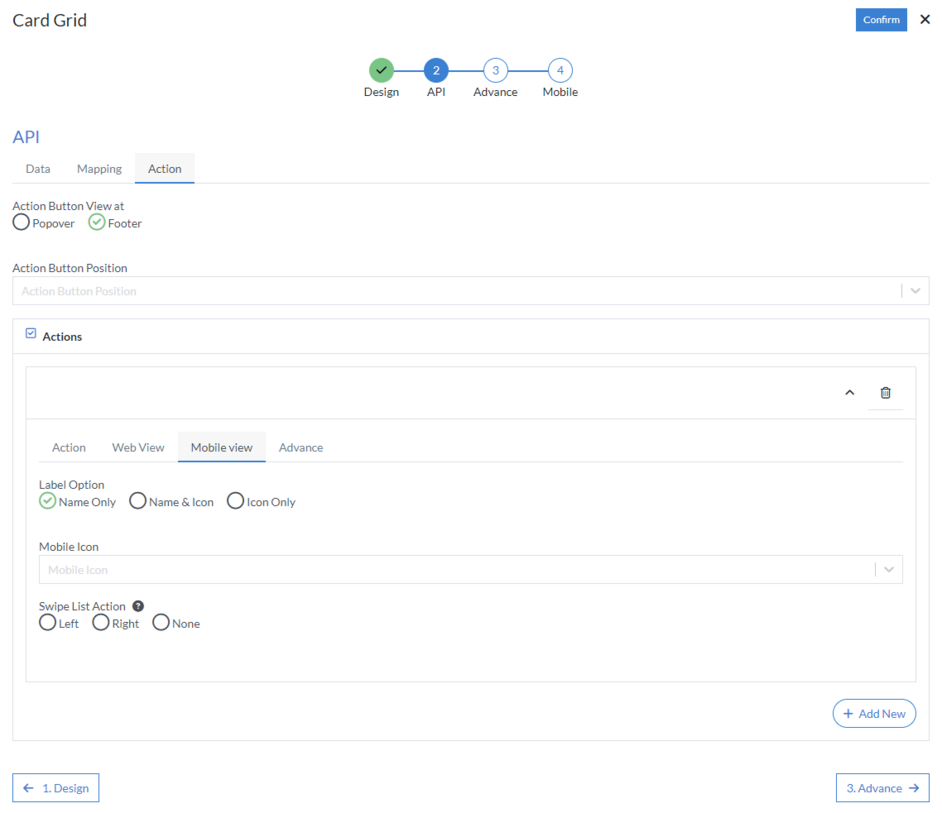Click the Confirm button
Screen dimensions: 942x813
coord(881,19)
